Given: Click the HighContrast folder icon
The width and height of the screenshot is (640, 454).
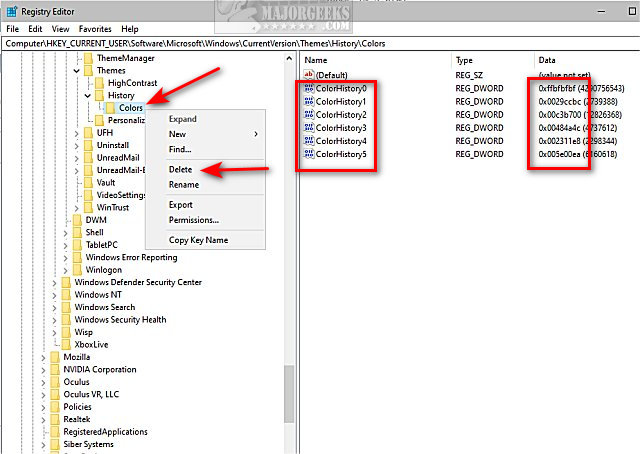Looking at the screenshot, I should tap(99, 83).
